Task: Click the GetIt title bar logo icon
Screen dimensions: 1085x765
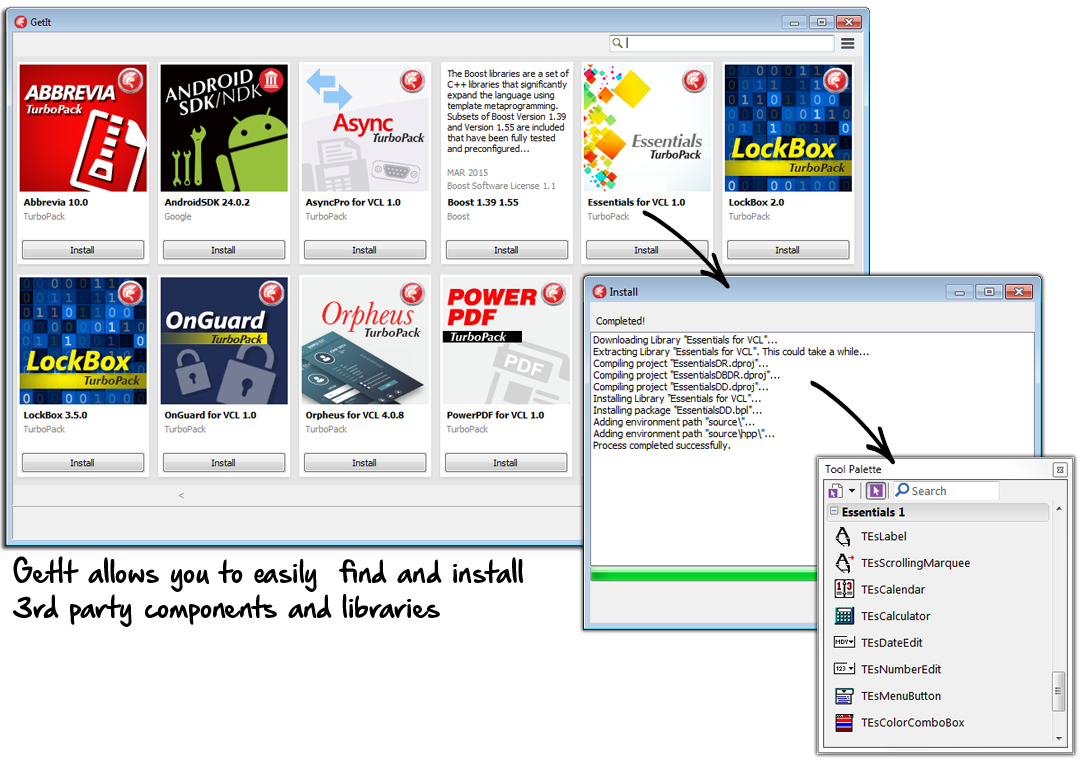Action: [21, 22]
